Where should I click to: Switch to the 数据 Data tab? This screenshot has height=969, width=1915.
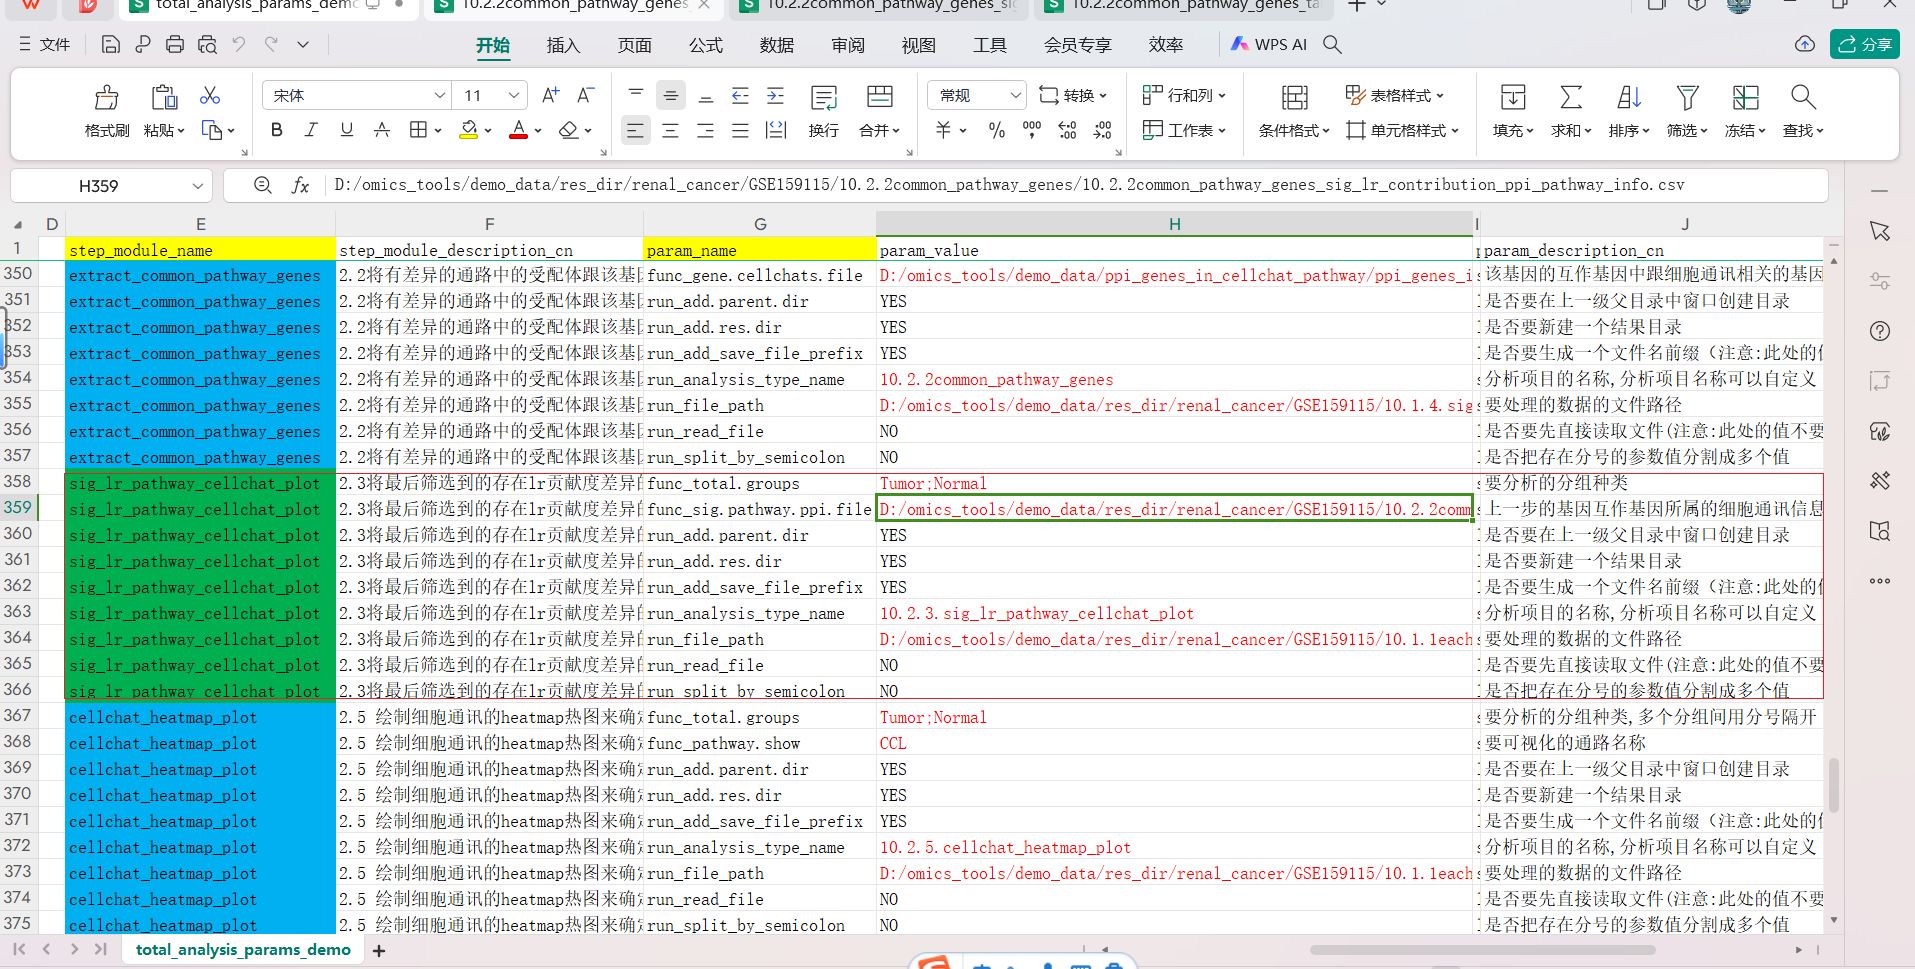pos(776,45)
